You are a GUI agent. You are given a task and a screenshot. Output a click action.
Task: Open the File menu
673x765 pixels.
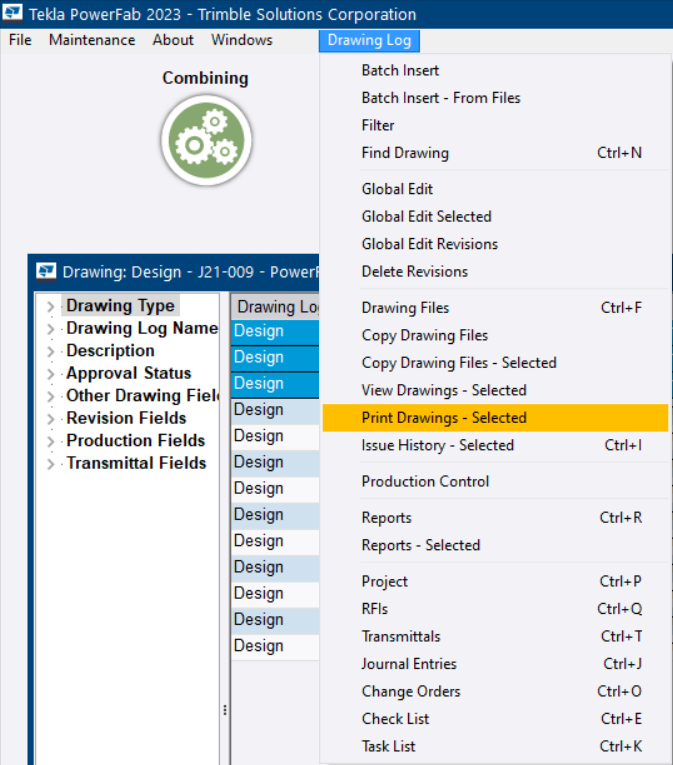pos(20,40)
